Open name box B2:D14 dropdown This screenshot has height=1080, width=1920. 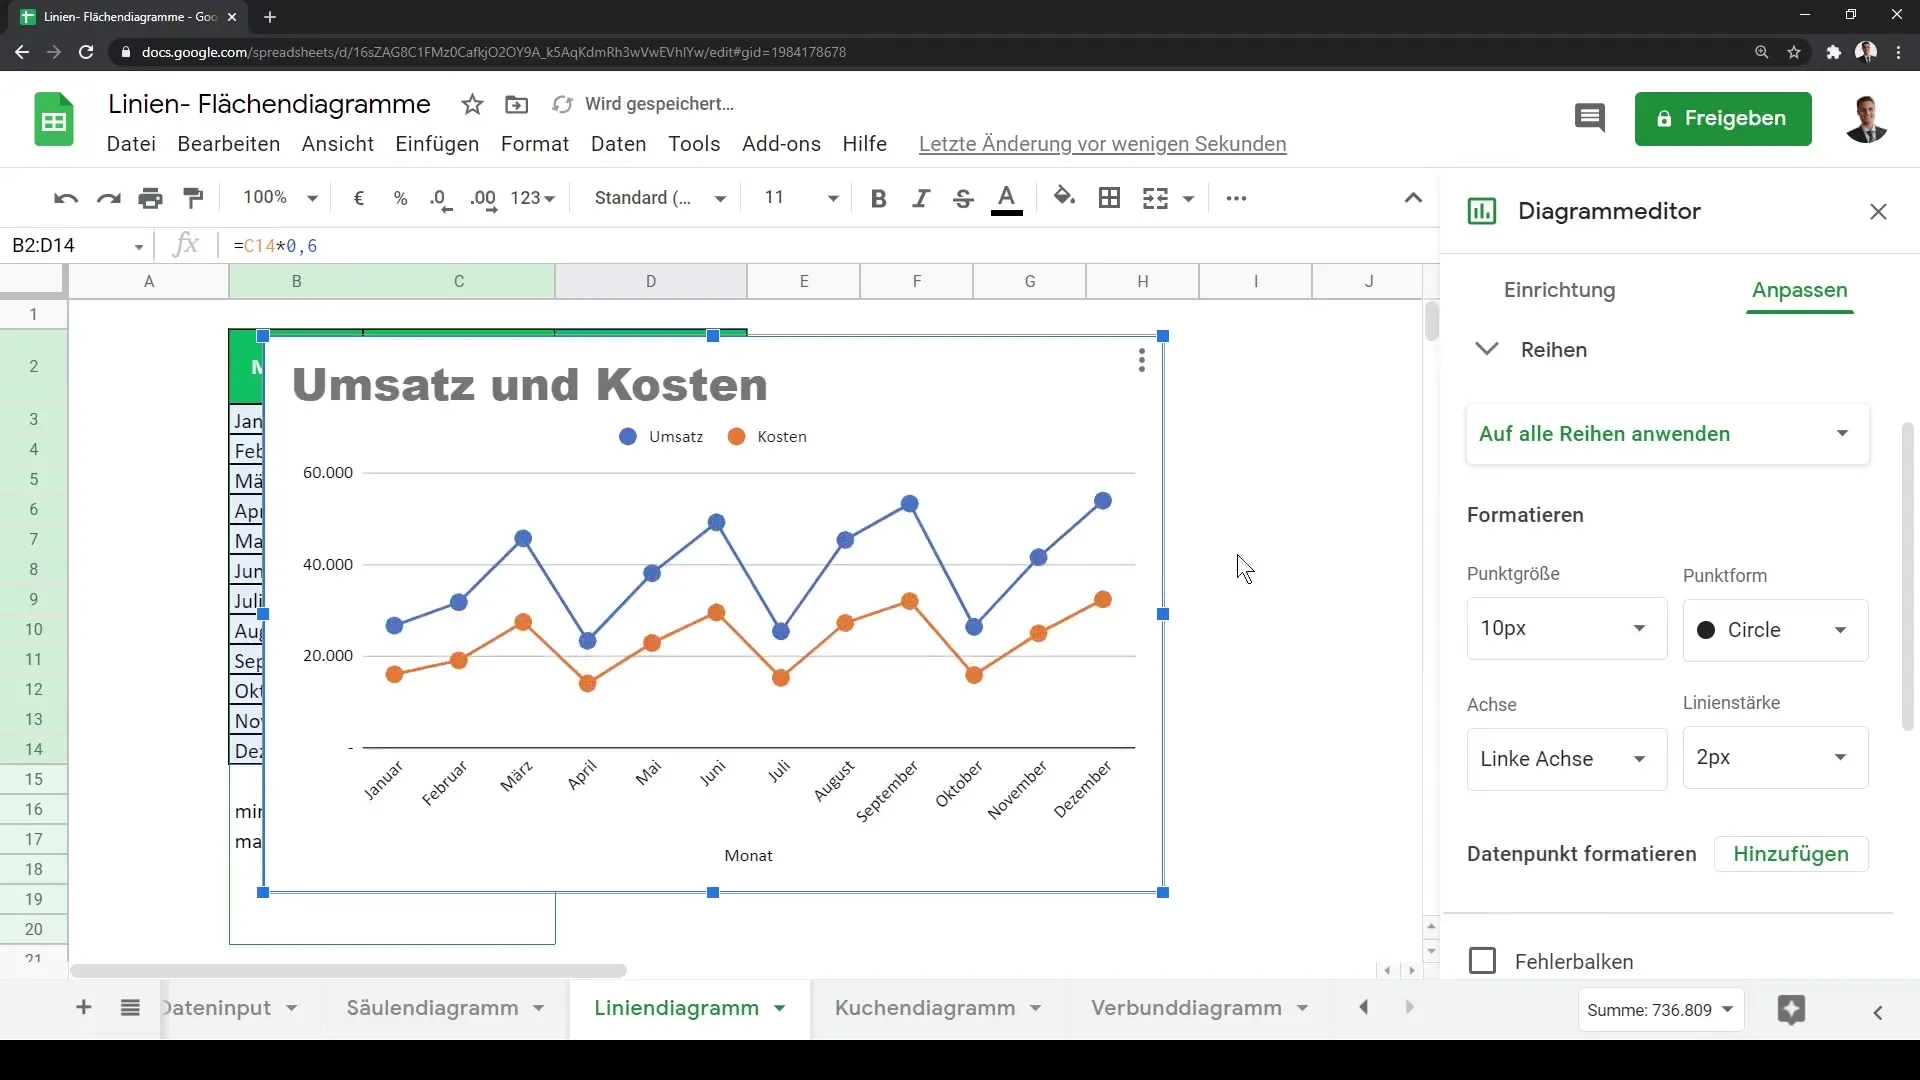click(139, 246)
